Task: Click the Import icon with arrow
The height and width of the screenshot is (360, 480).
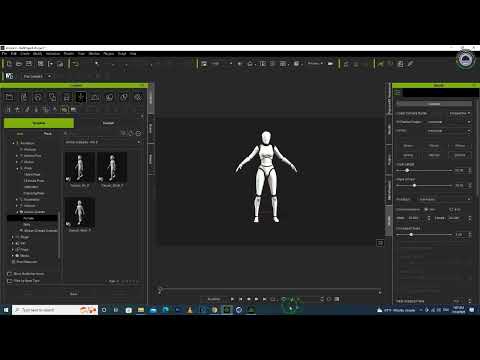Action: tap(51, 64)
